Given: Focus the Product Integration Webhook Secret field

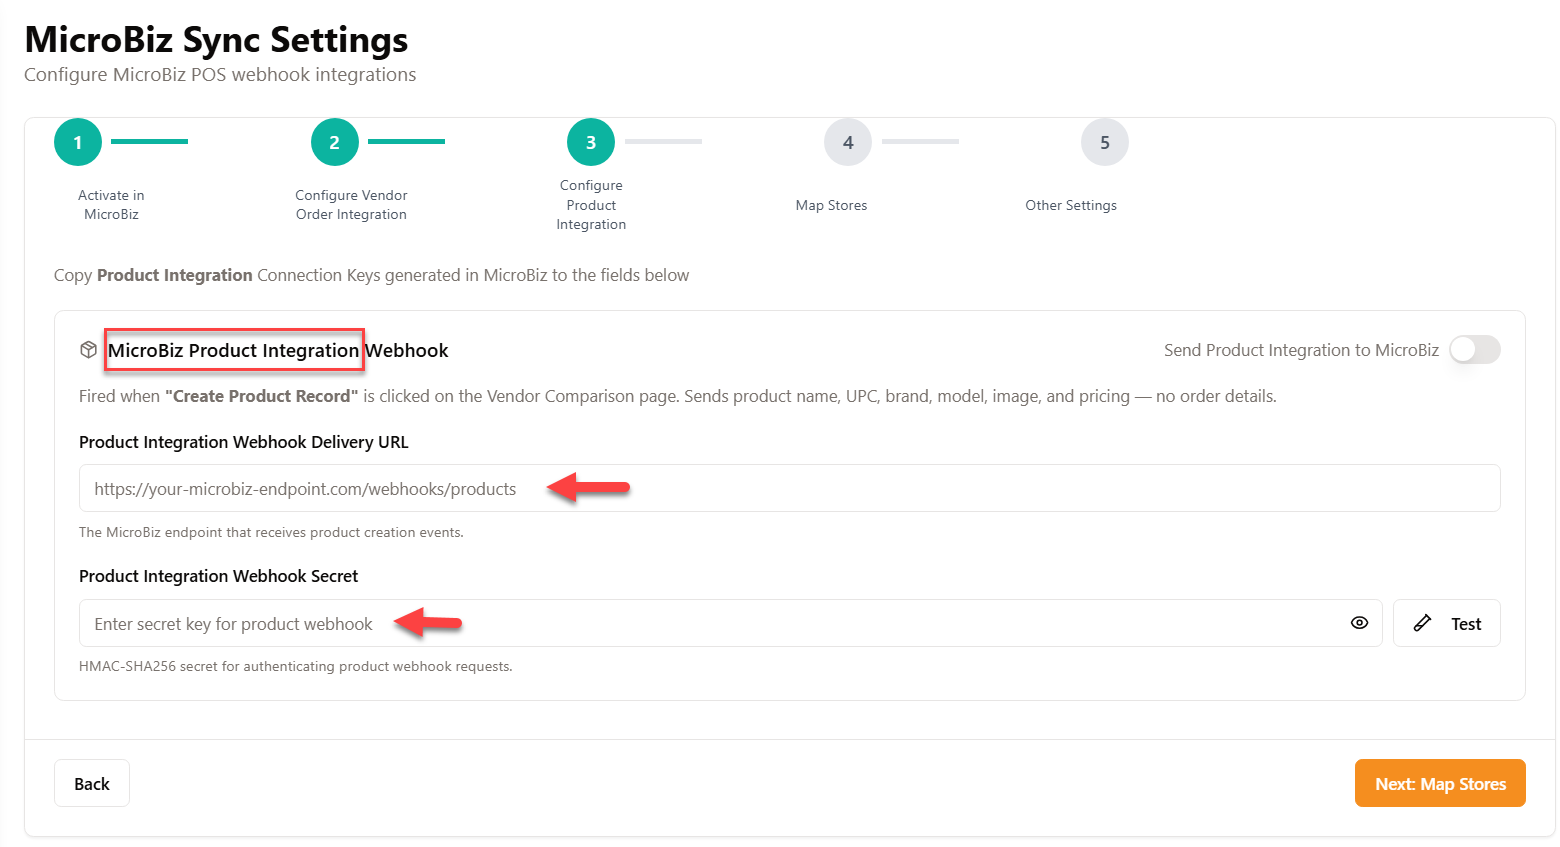Looking at the screenshot, I should pyautogui.click(x=731, y=623).
